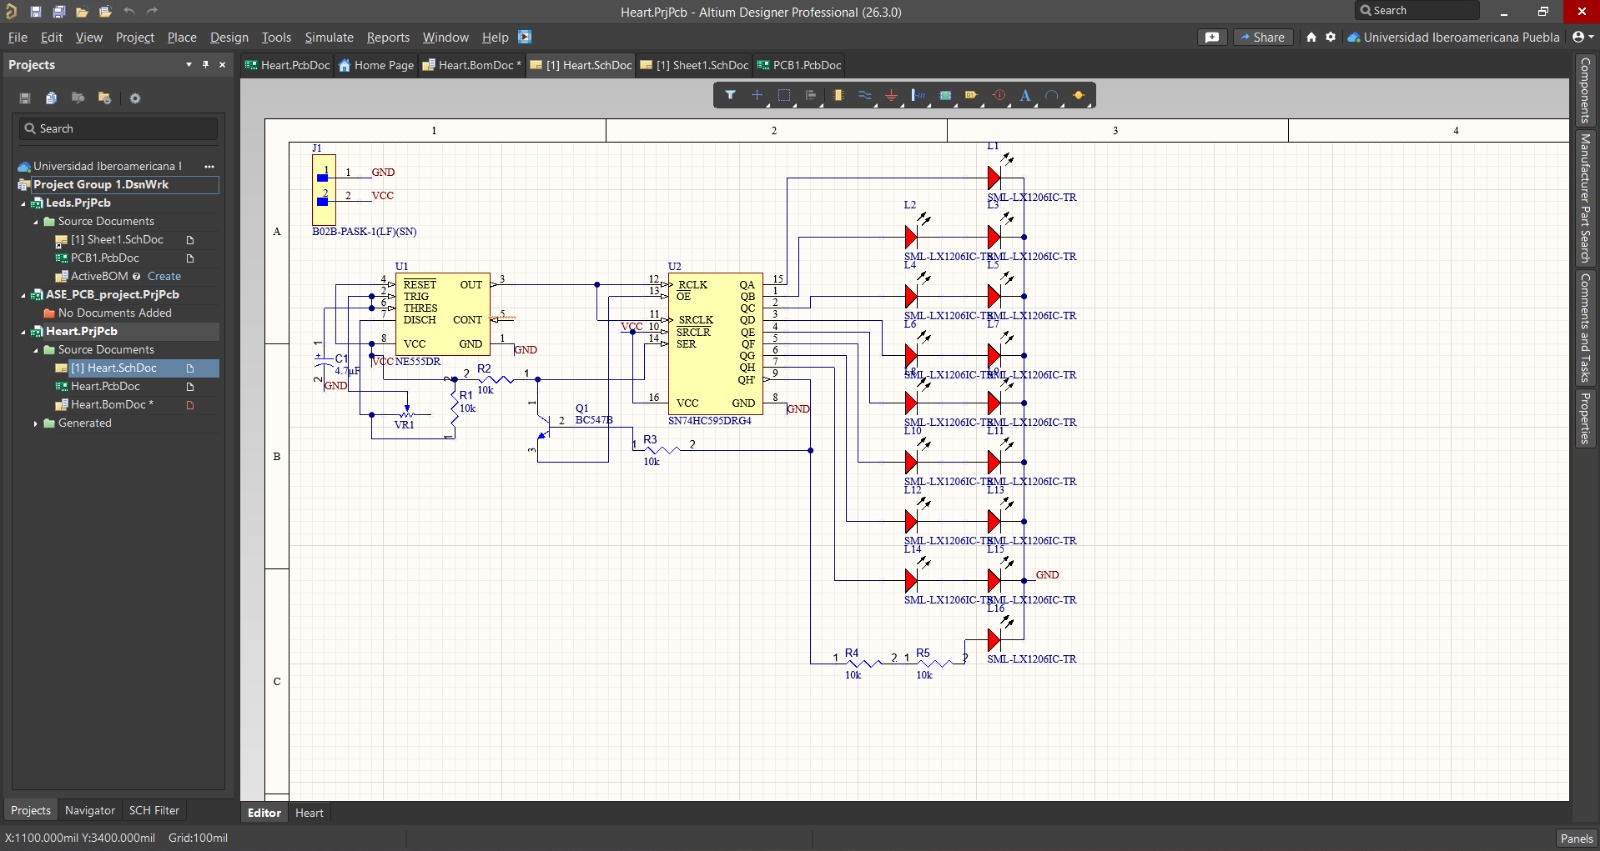Image resolution: width=1600 pixels, height=851 pixels.
Task: Click the Place Arc drawing tool
Action: (1052, 96)
